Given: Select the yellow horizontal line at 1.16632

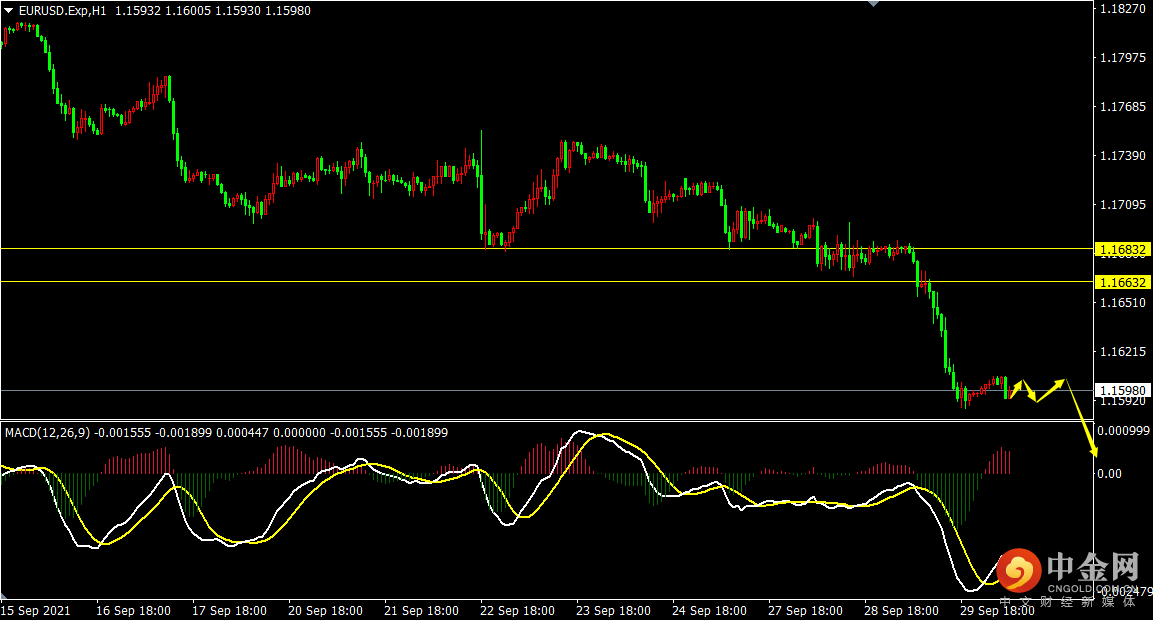Looking at the screenshot, I should (x=547, y=282).
